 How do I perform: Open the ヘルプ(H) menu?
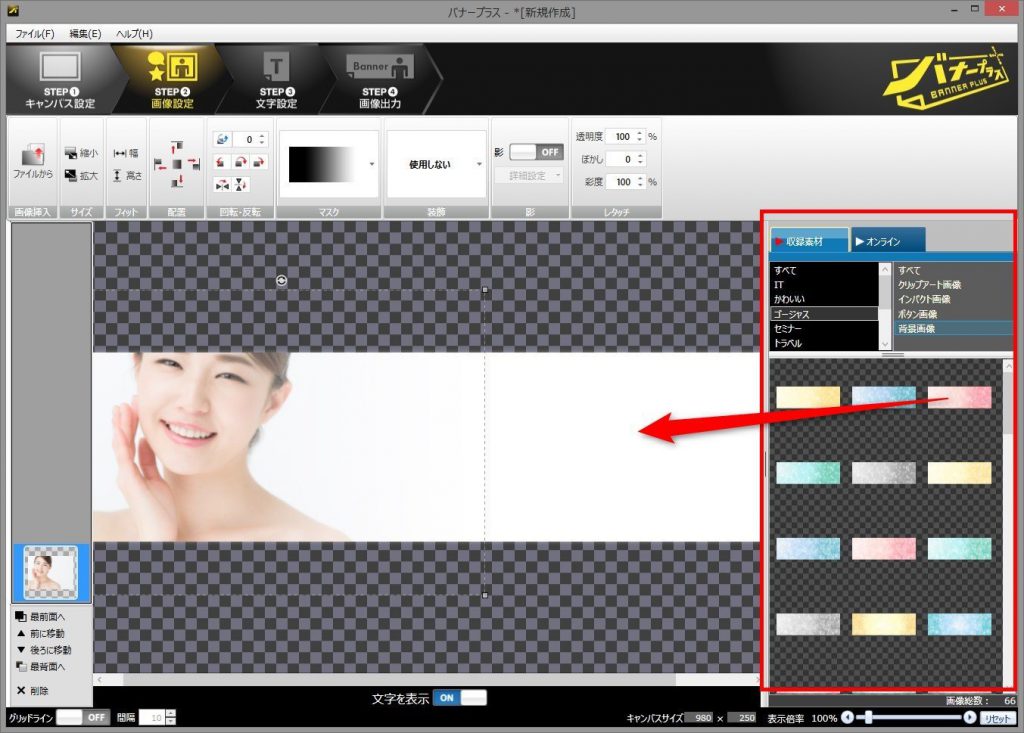coord(135,33)
